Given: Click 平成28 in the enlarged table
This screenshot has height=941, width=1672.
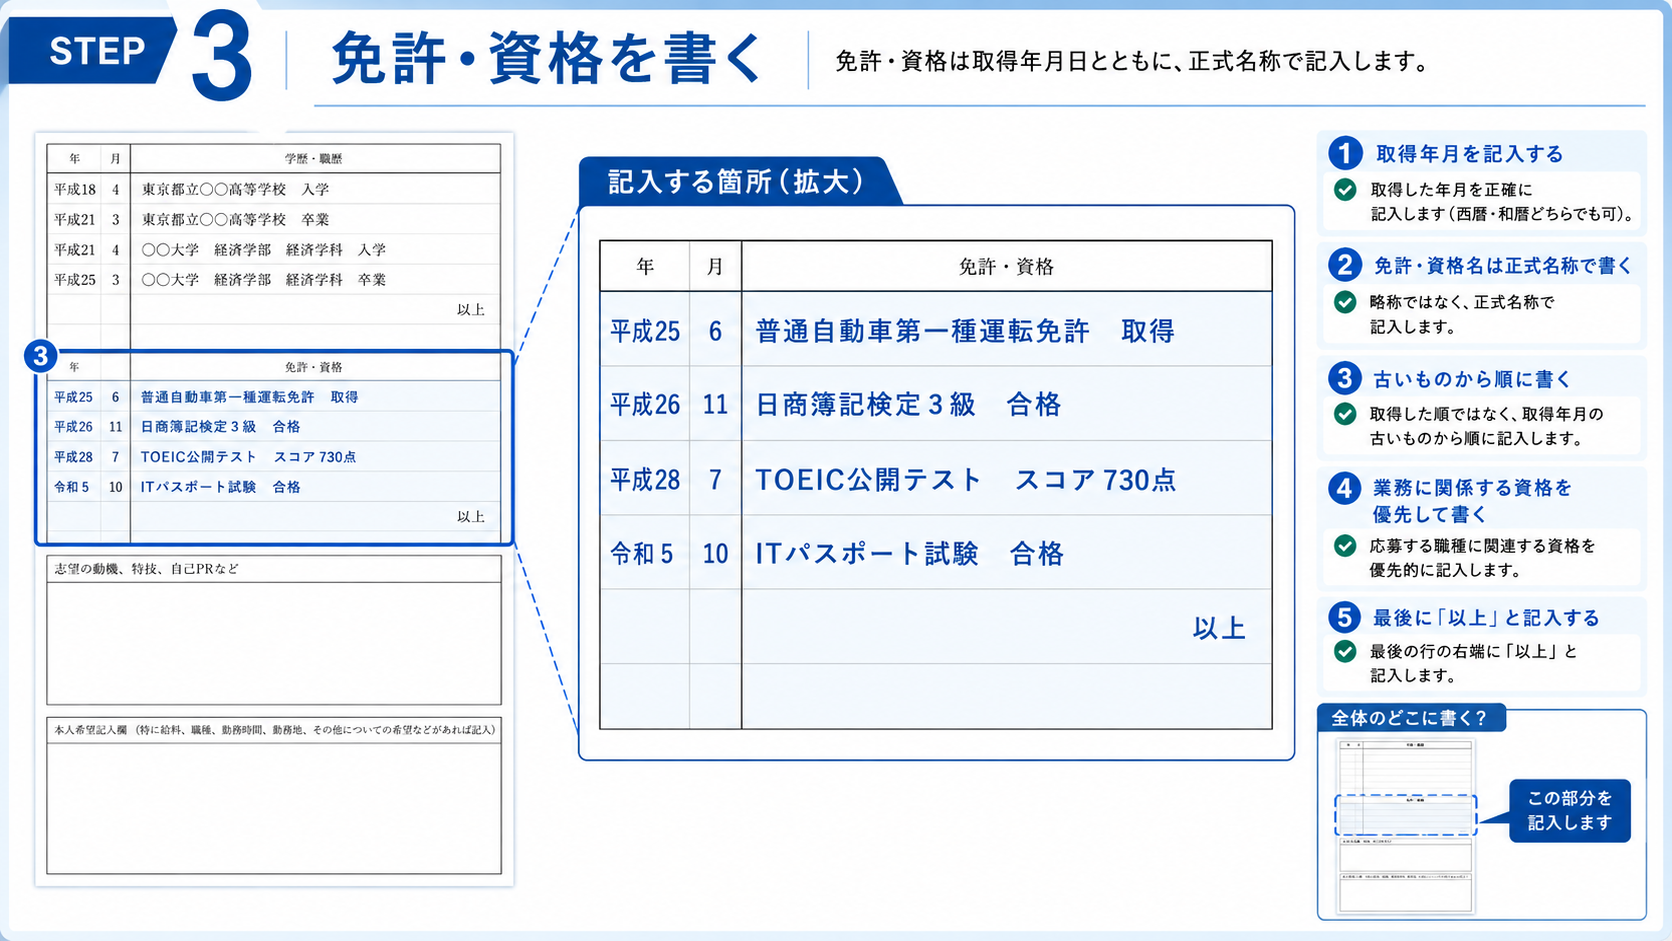Looking at the screenshot, I should 645,480.
